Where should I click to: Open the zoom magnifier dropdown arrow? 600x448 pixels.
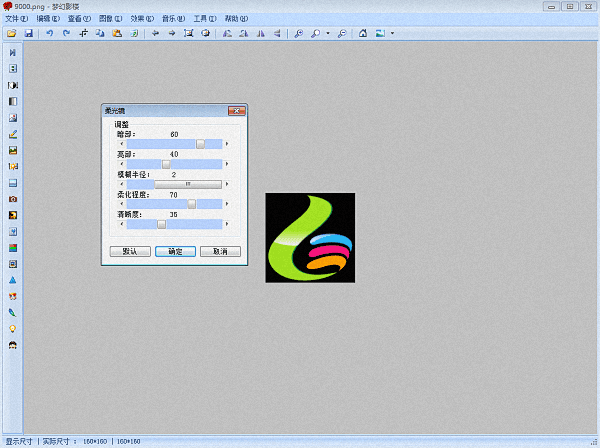click(328, 33)
